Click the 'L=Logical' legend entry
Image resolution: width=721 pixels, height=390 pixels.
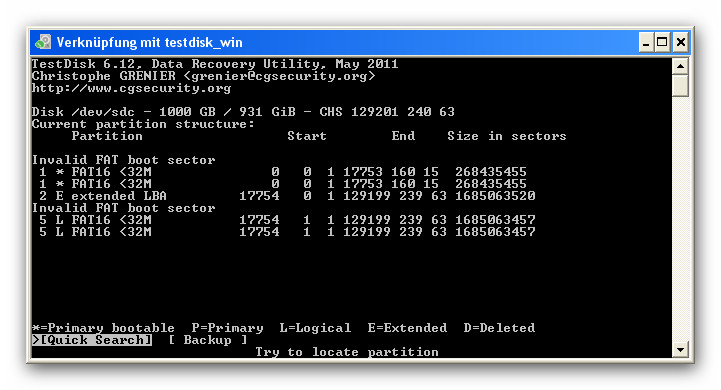point(315,328)
